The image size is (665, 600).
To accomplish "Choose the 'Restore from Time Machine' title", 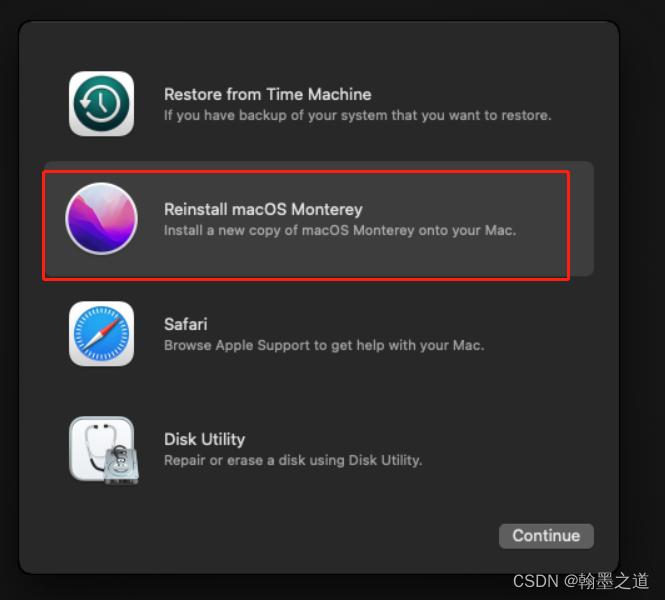I will (x=268, y=94).
